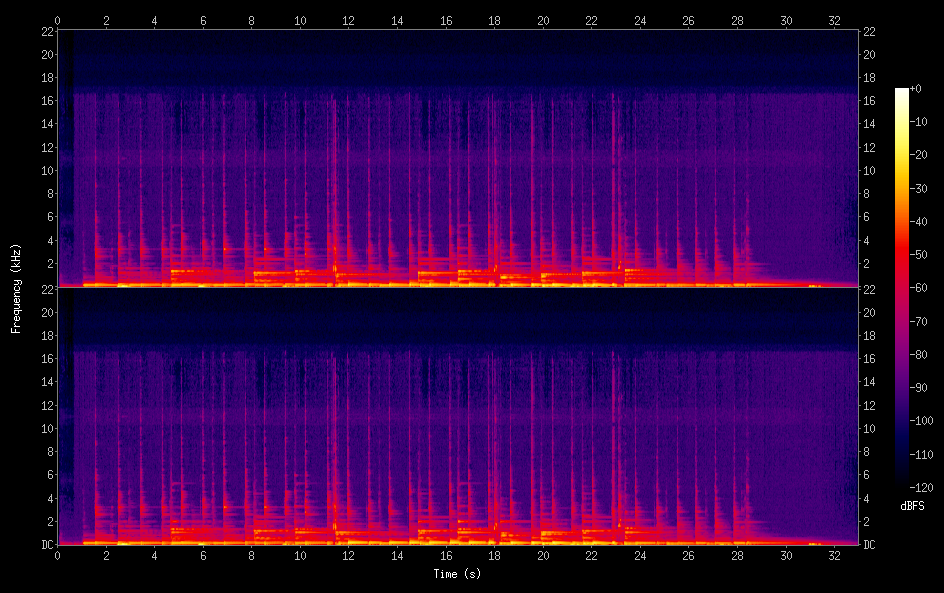Click 10 kHz label on upper channel left axis
The image size is (944, 593).
pos(45,170)
